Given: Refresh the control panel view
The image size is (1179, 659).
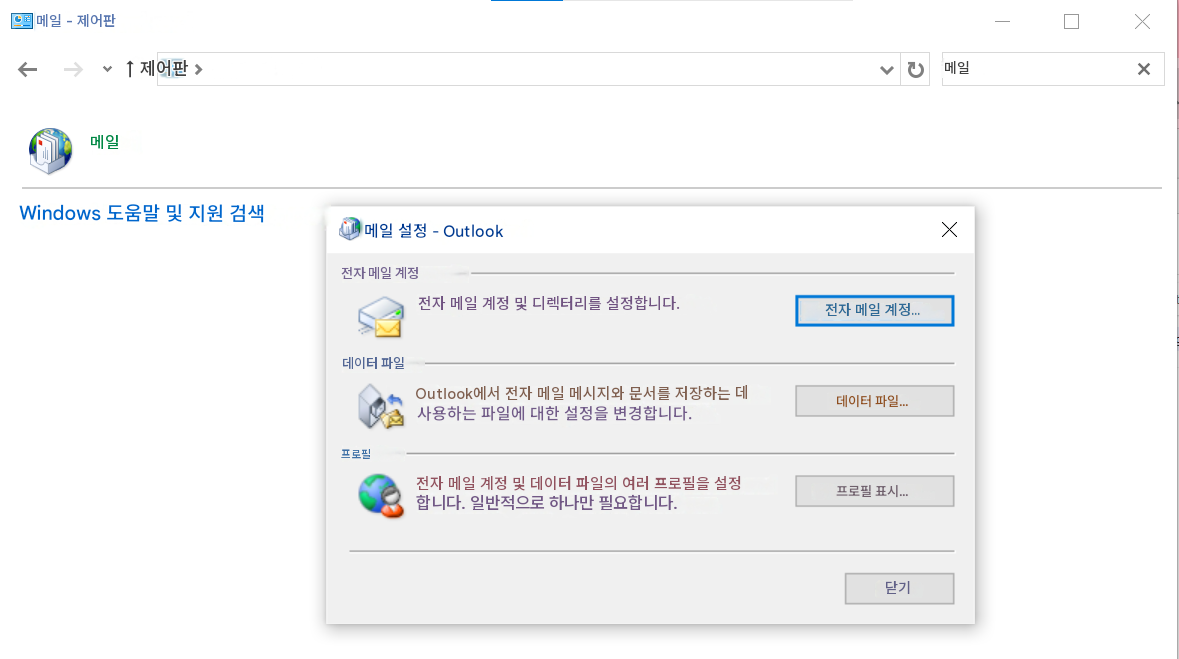Looking at the screenshot, I should (915, 69).
